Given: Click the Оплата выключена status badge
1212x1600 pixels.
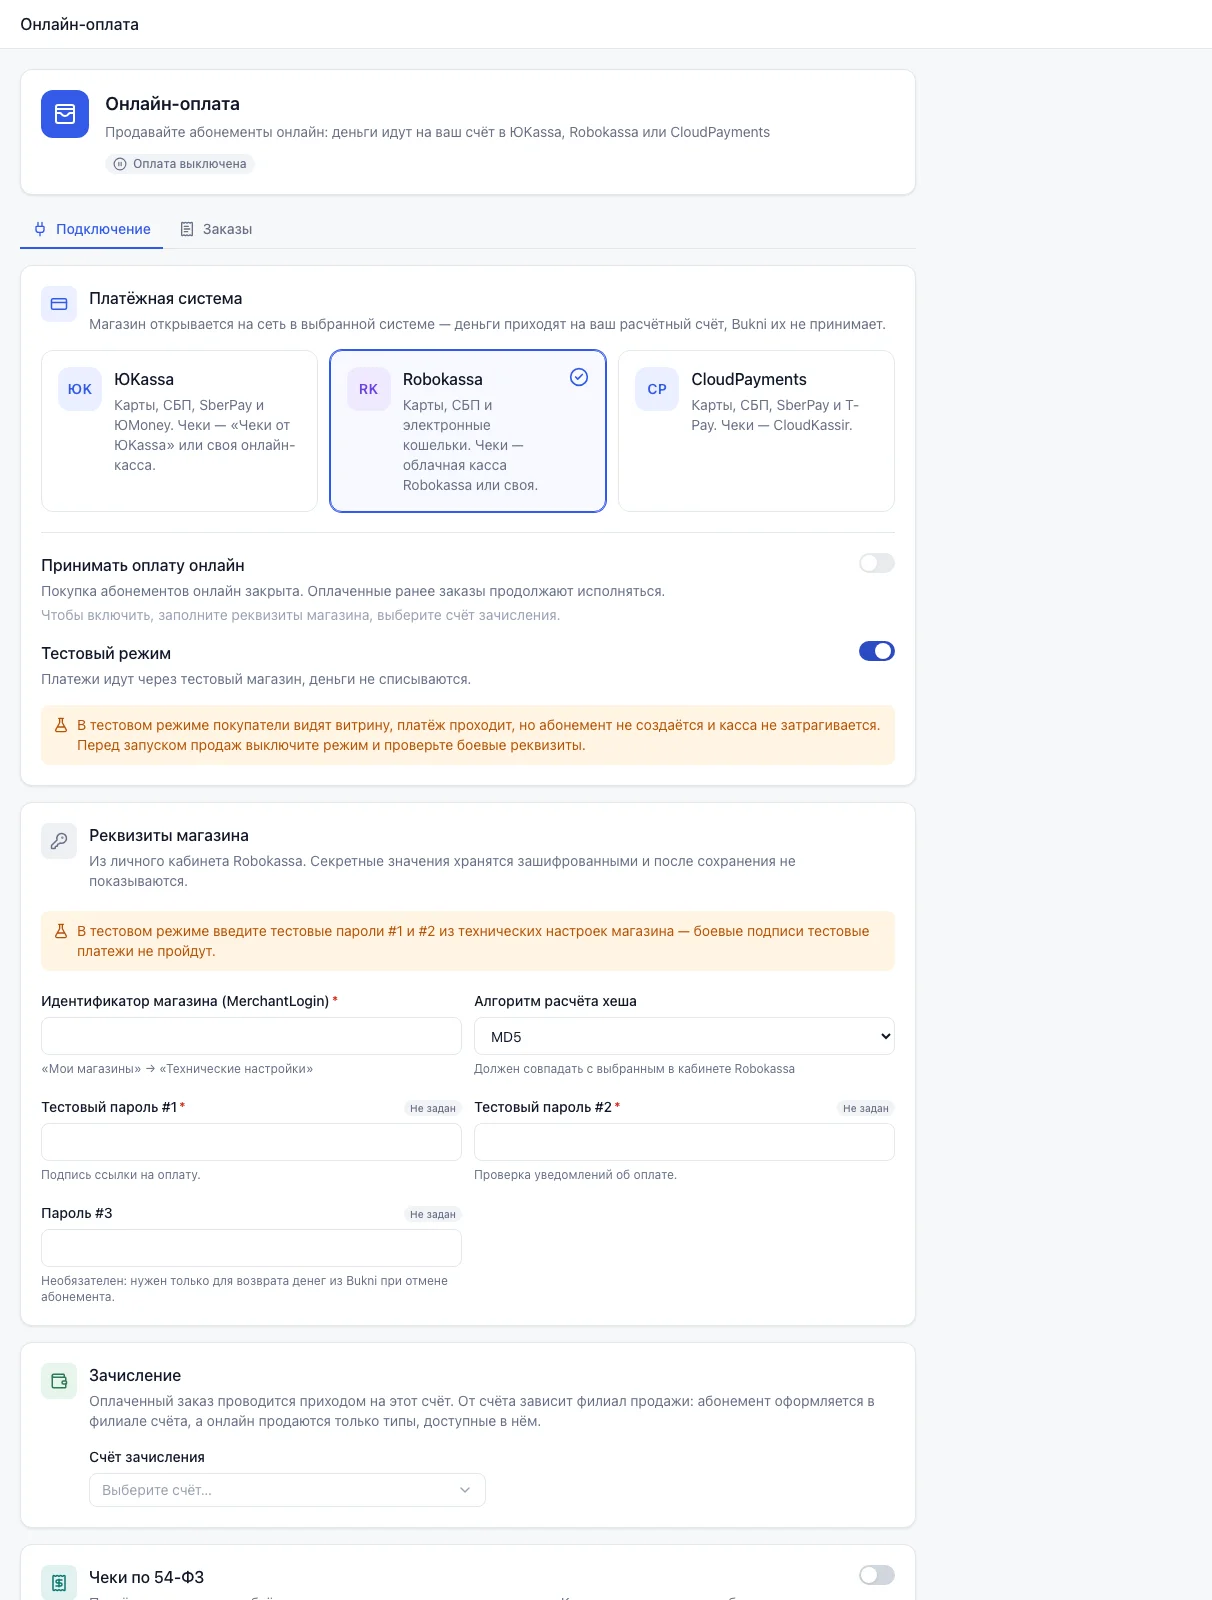Looking at the screenshot, I should tap(180, 164).
